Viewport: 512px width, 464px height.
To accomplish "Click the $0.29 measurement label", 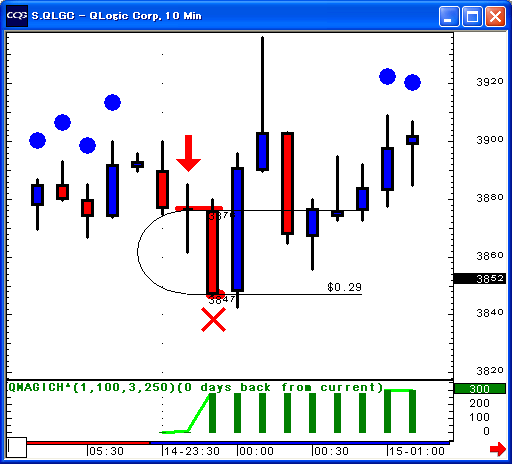I will [x=344, y=287].
